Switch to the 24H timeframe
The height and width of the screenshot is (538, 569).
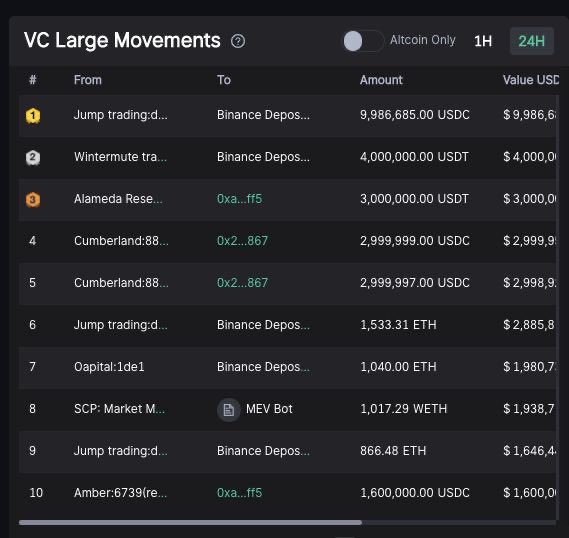tap(531, 41)
